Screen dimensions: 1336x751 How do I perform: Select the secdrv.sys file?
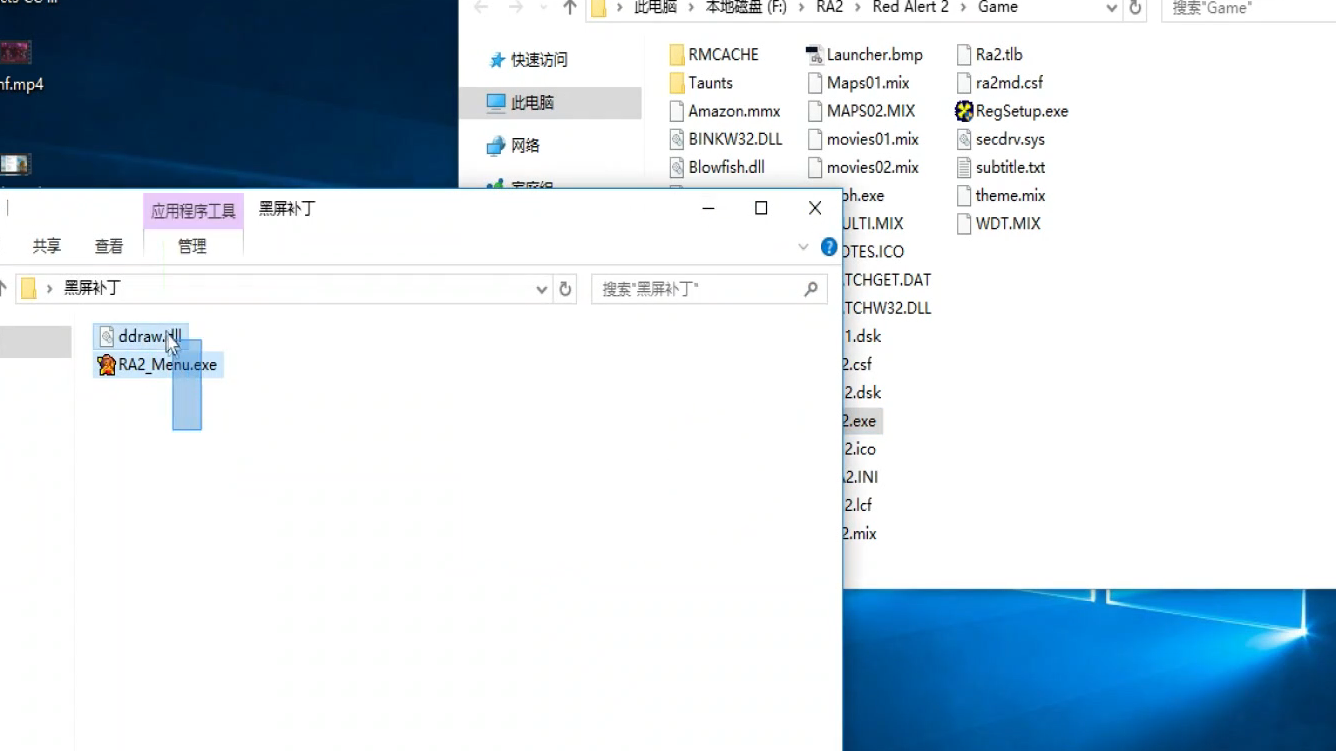click(x=1000, y=139)
